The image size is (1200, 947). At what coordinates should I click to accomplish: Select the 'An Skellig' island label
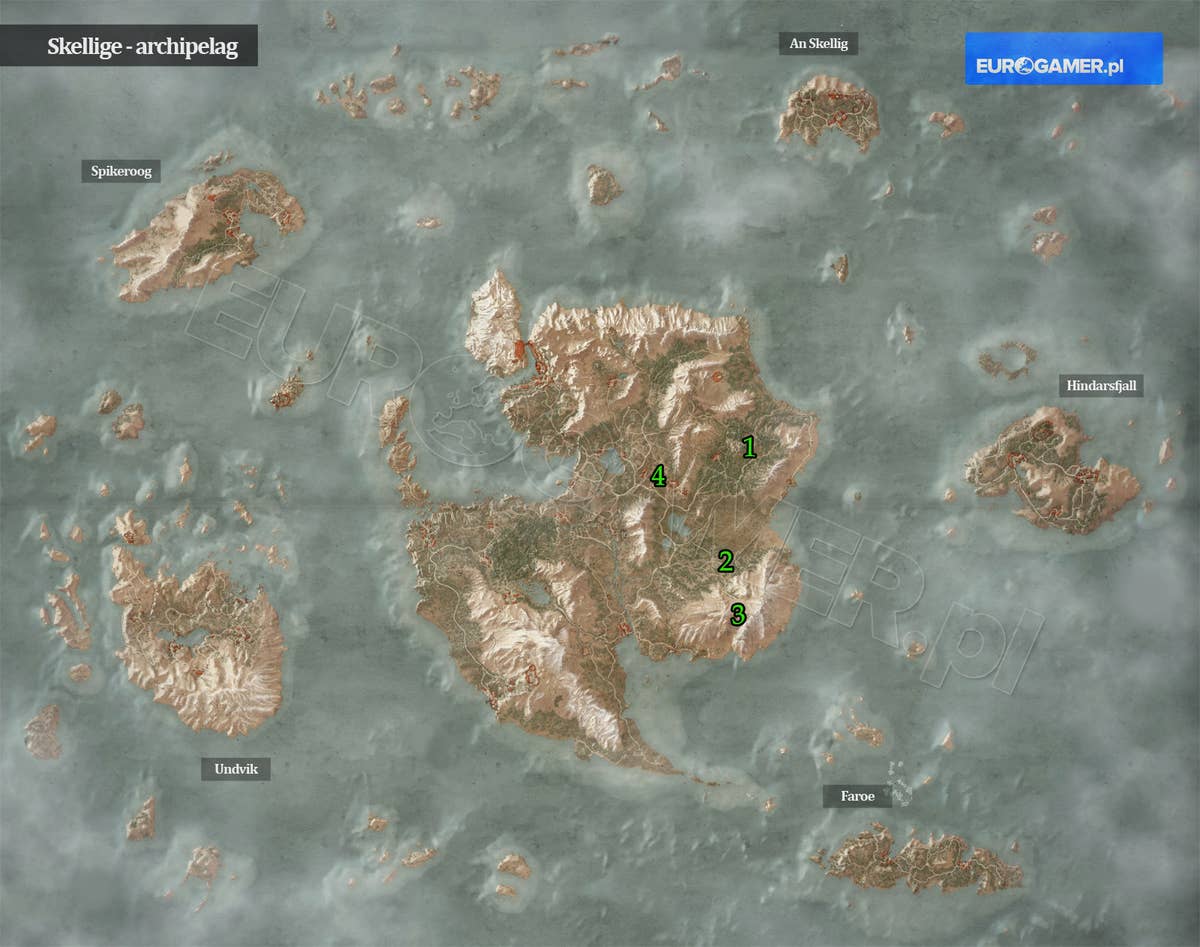click(818, 43)
